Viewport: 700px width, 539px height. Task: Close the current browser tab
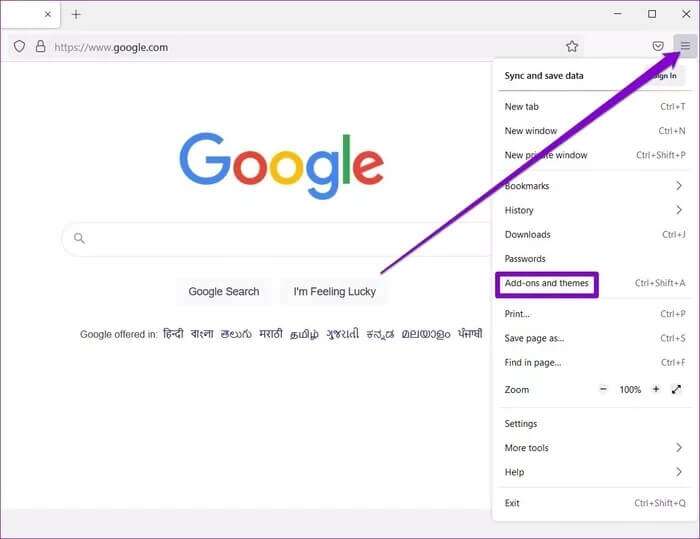tap(48, 14)
